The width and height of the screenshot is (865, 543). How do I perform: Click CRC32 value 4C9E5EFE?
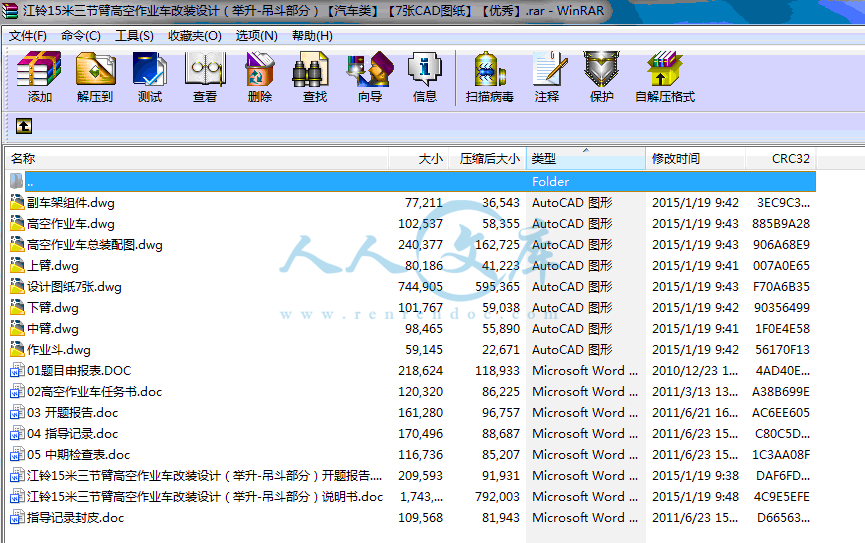coord(781,496)
